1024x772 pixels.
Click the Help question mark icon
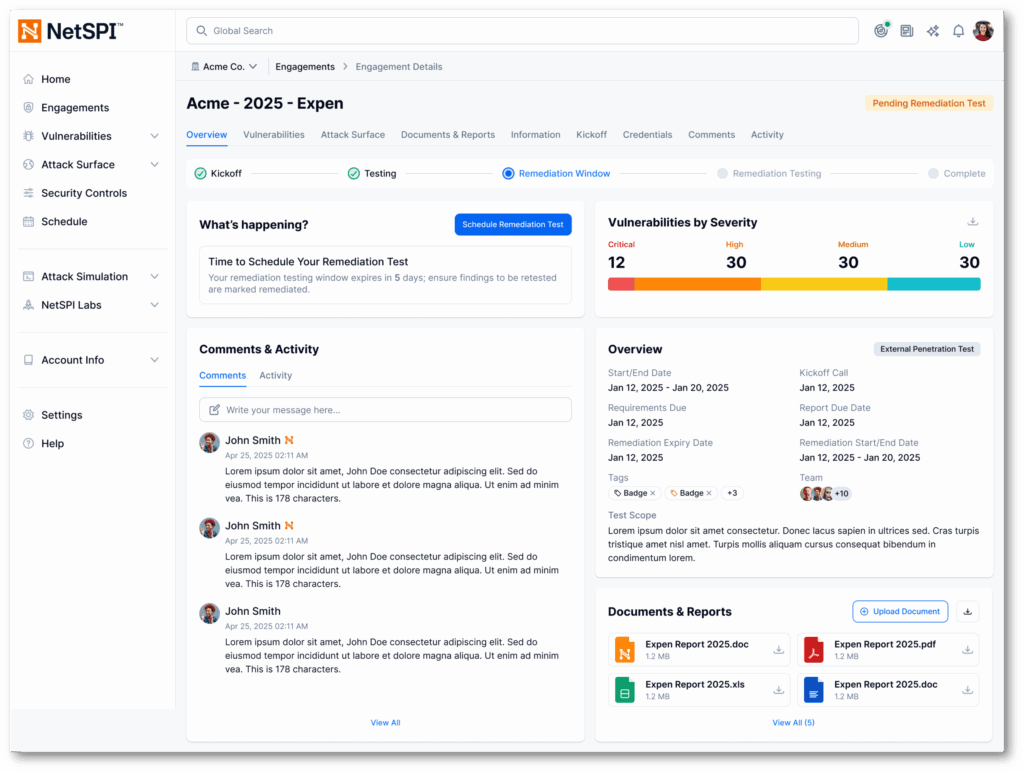tap(28, 443)
